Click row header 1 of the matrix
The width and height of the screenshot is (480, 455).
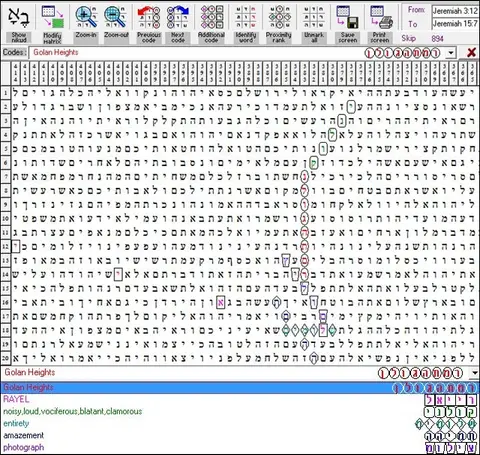[x=6, y=93]
